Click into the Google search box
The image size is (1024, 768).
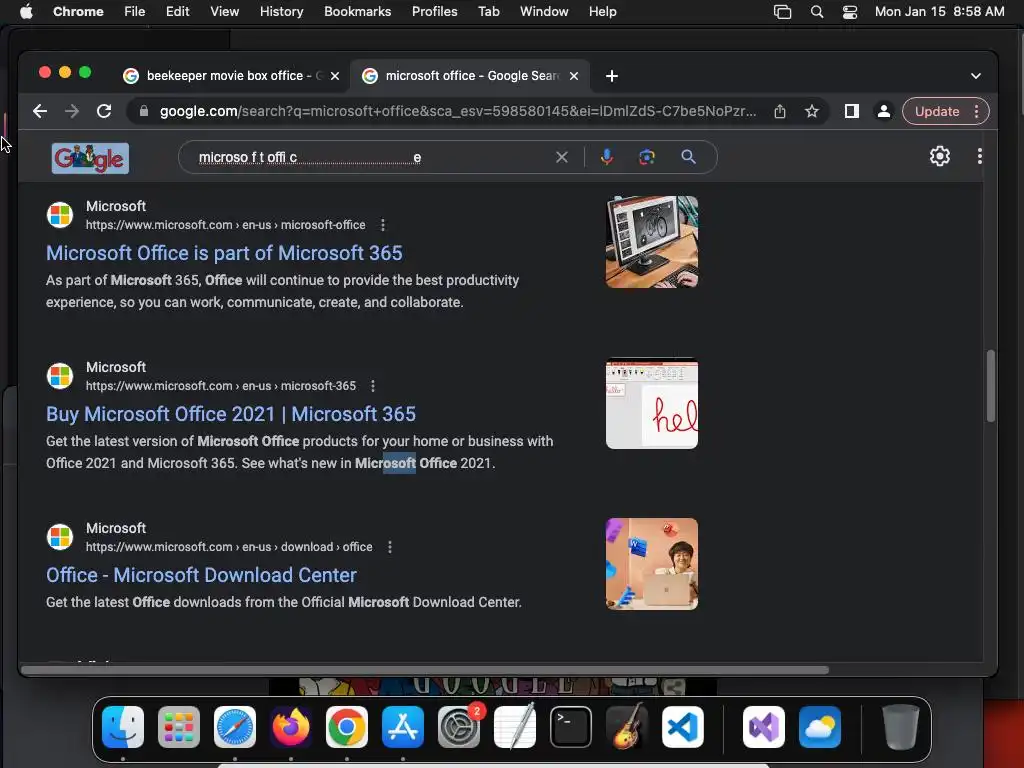tap(372, 157)
